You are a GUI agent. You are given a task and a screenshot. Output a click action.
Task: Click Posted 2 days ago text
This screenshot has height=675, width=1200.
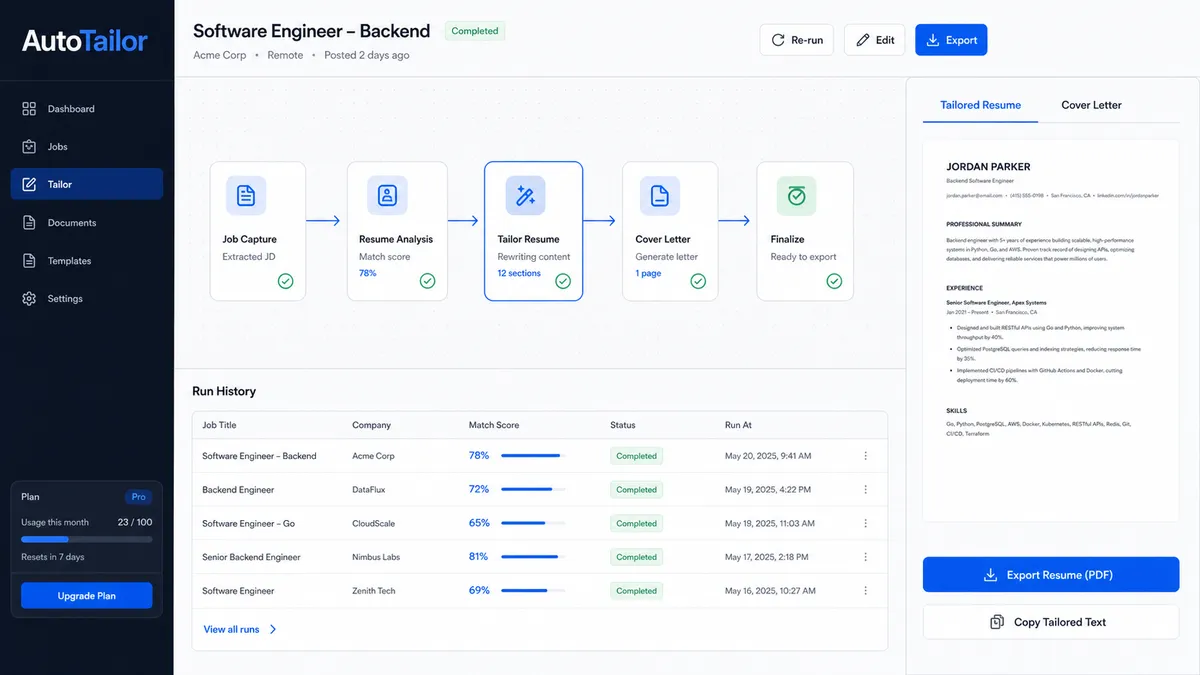click(x=366, y=55)
